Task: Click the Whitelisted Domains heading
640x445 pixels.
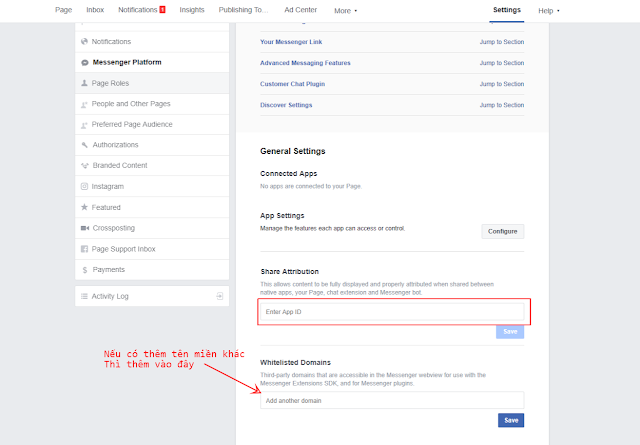Action: coord(295,363)
